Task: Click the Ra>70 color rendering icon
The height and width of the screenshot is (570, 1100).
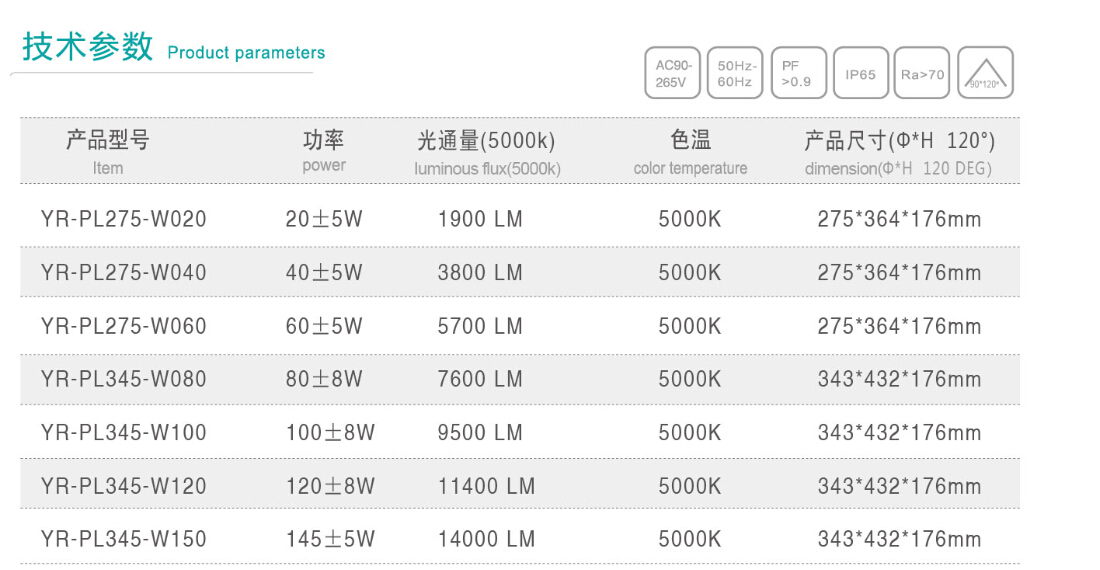Action: click(x=922, y=73)
